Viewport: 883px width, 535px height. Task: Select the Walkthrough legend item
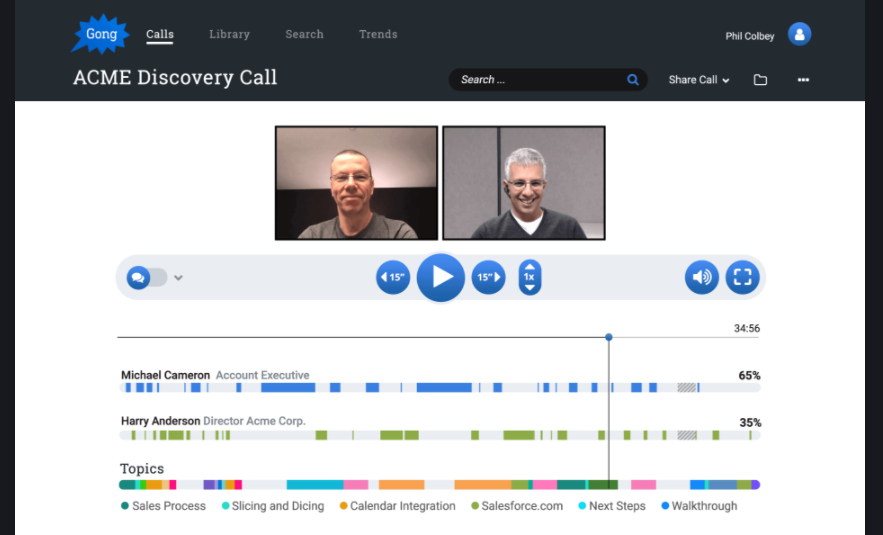[x=699, y=506]
